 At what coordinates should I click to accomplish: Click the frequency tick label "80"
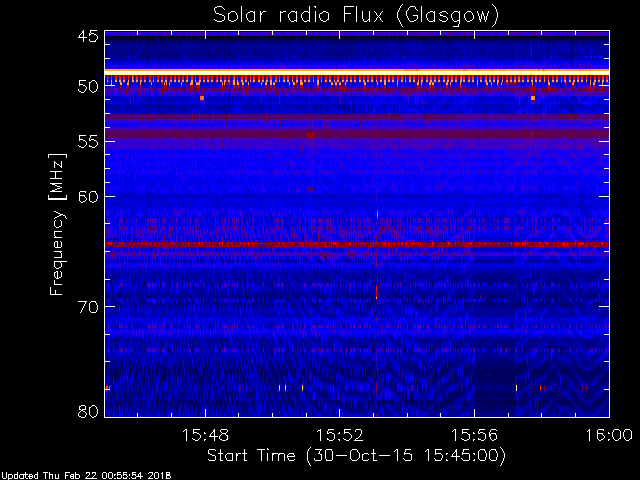88,411
